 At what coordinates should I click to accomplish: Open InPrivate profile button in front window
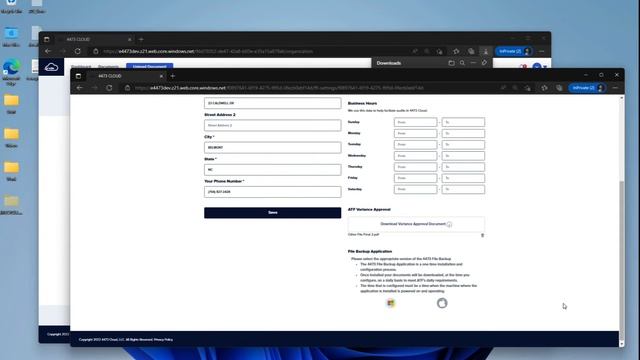coord(587,88)
